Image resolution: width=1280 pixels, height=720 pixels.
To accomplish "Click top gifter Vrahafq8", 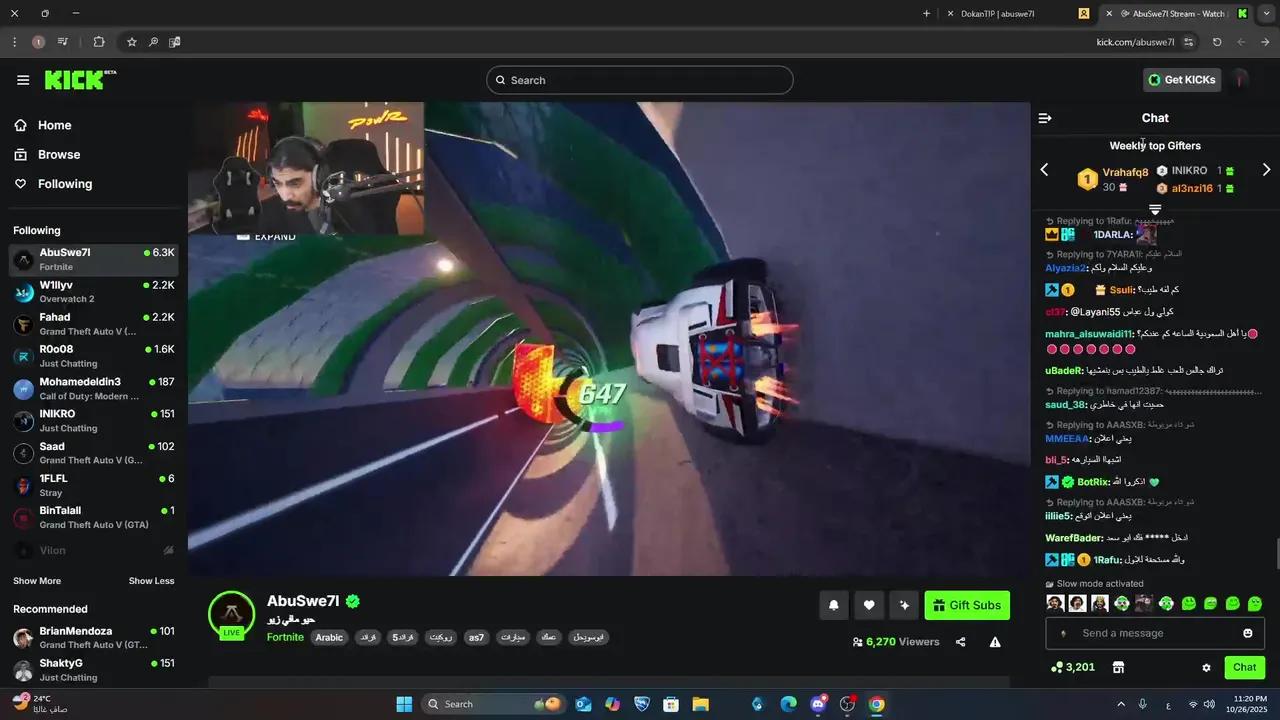I will point(1125,172).
